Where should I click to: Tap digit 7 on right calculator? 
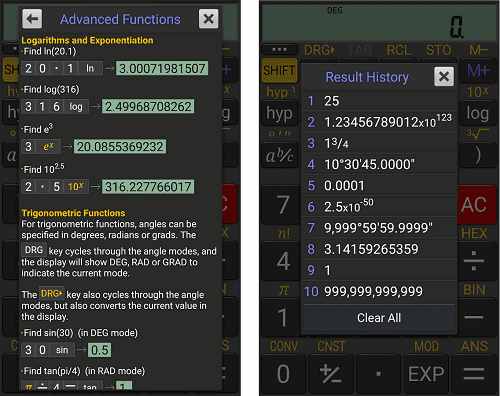tap(282, 205)
